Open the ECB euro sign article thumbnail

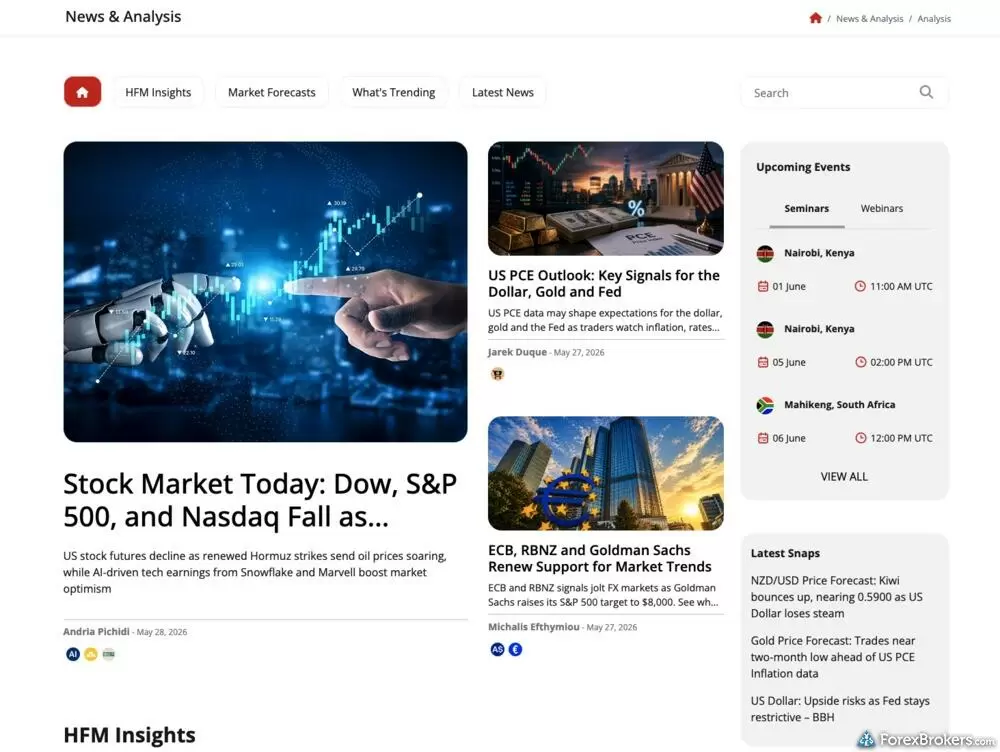coord(606,473)
